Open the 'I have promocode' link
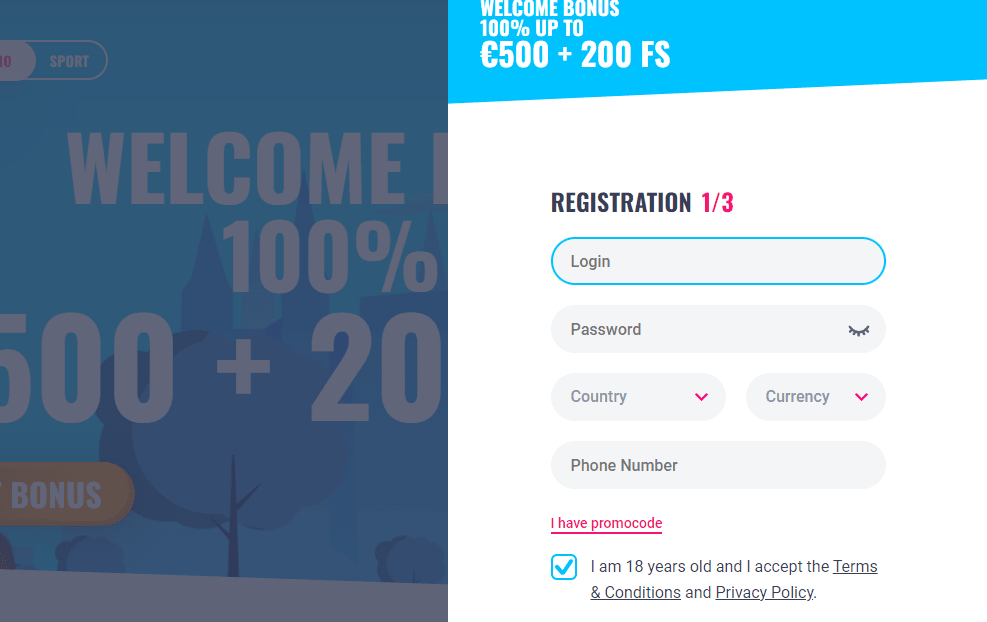The height and width of the screenshot is (622, 987). point(606,523)
